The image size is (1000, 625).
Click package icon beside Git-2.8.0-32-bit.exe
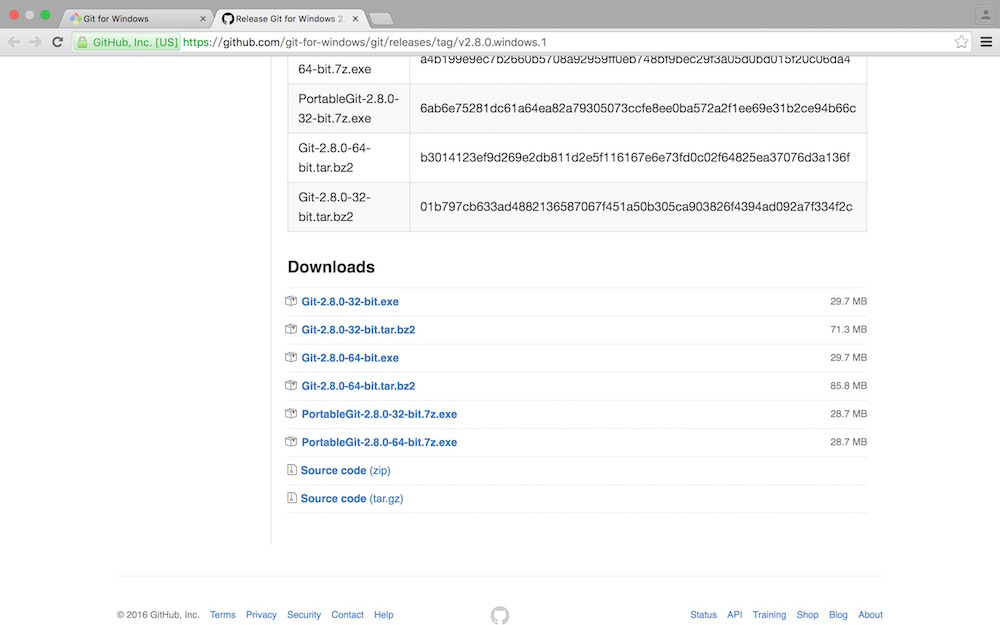pos(291,301)
